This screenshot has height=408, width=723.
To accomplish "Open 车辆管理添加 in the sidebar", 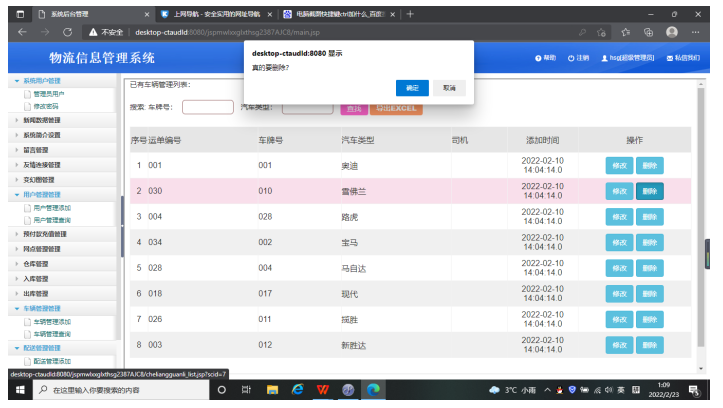I will pyautogui.click(x=52, y=322).
